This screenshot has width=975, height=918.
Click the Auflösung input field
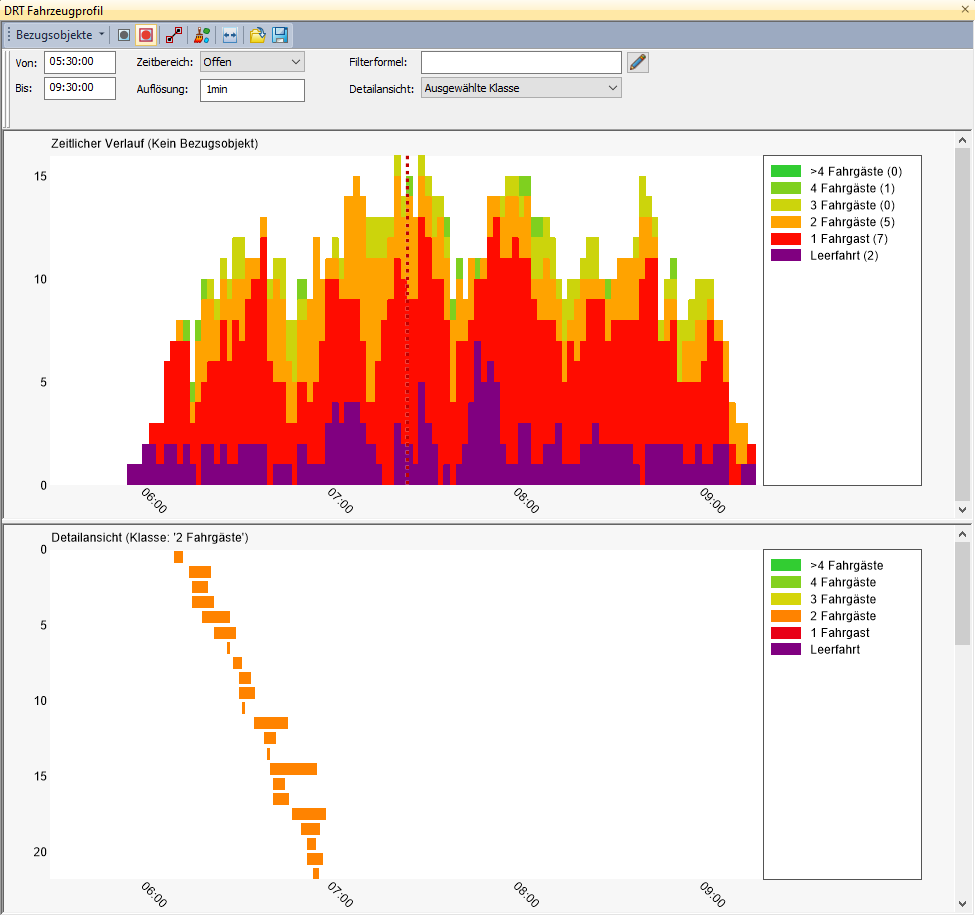tap(251, 89)
